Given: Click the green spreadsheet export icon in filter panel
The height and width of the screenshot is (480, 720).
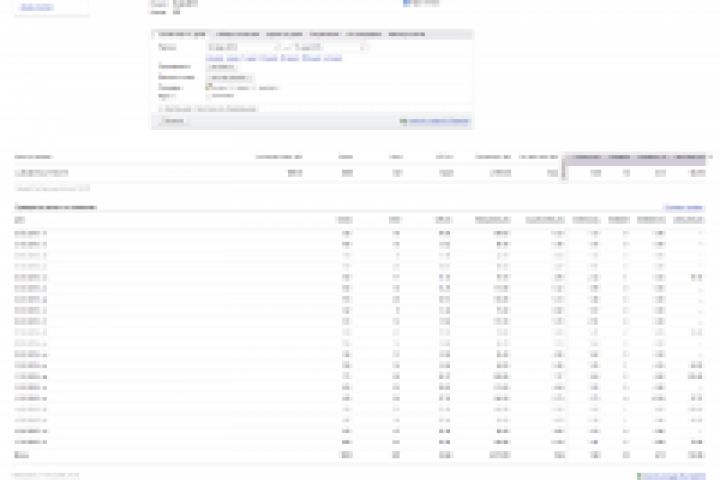Looking at the screenshot, I should pos(403,121).
